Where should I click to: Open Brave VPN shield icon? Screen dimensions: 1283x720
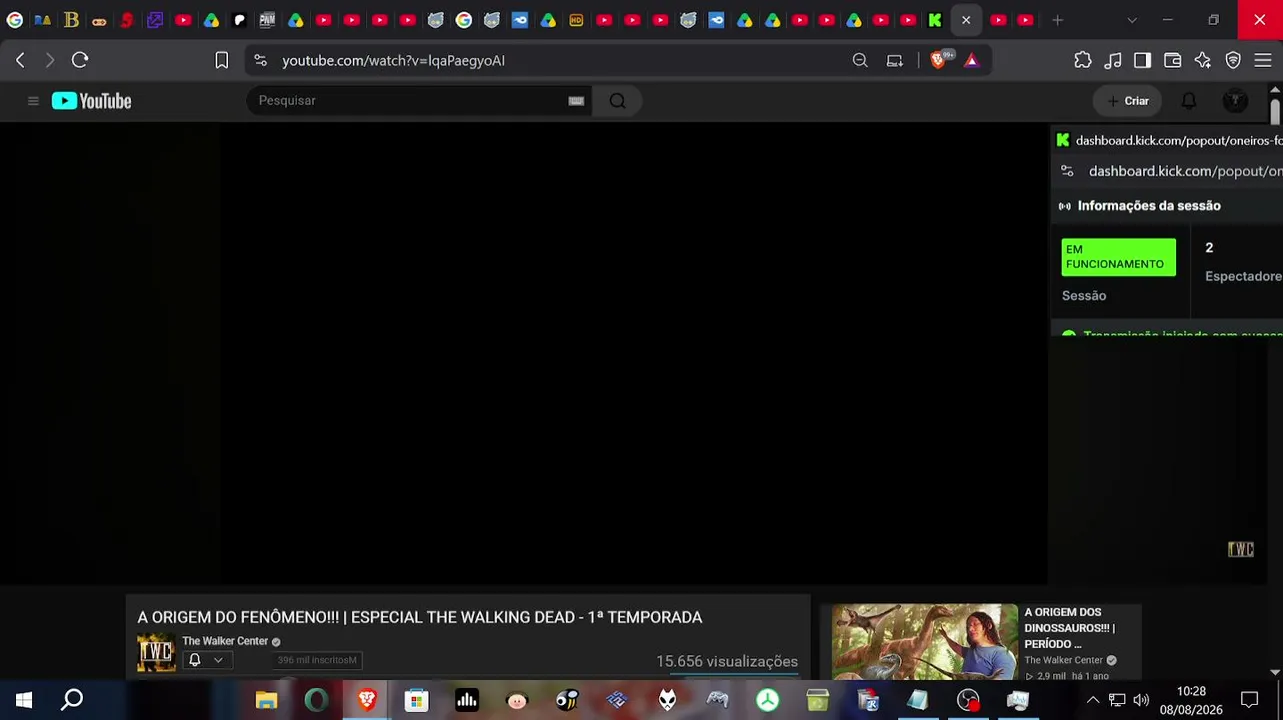coord(1233,60)
